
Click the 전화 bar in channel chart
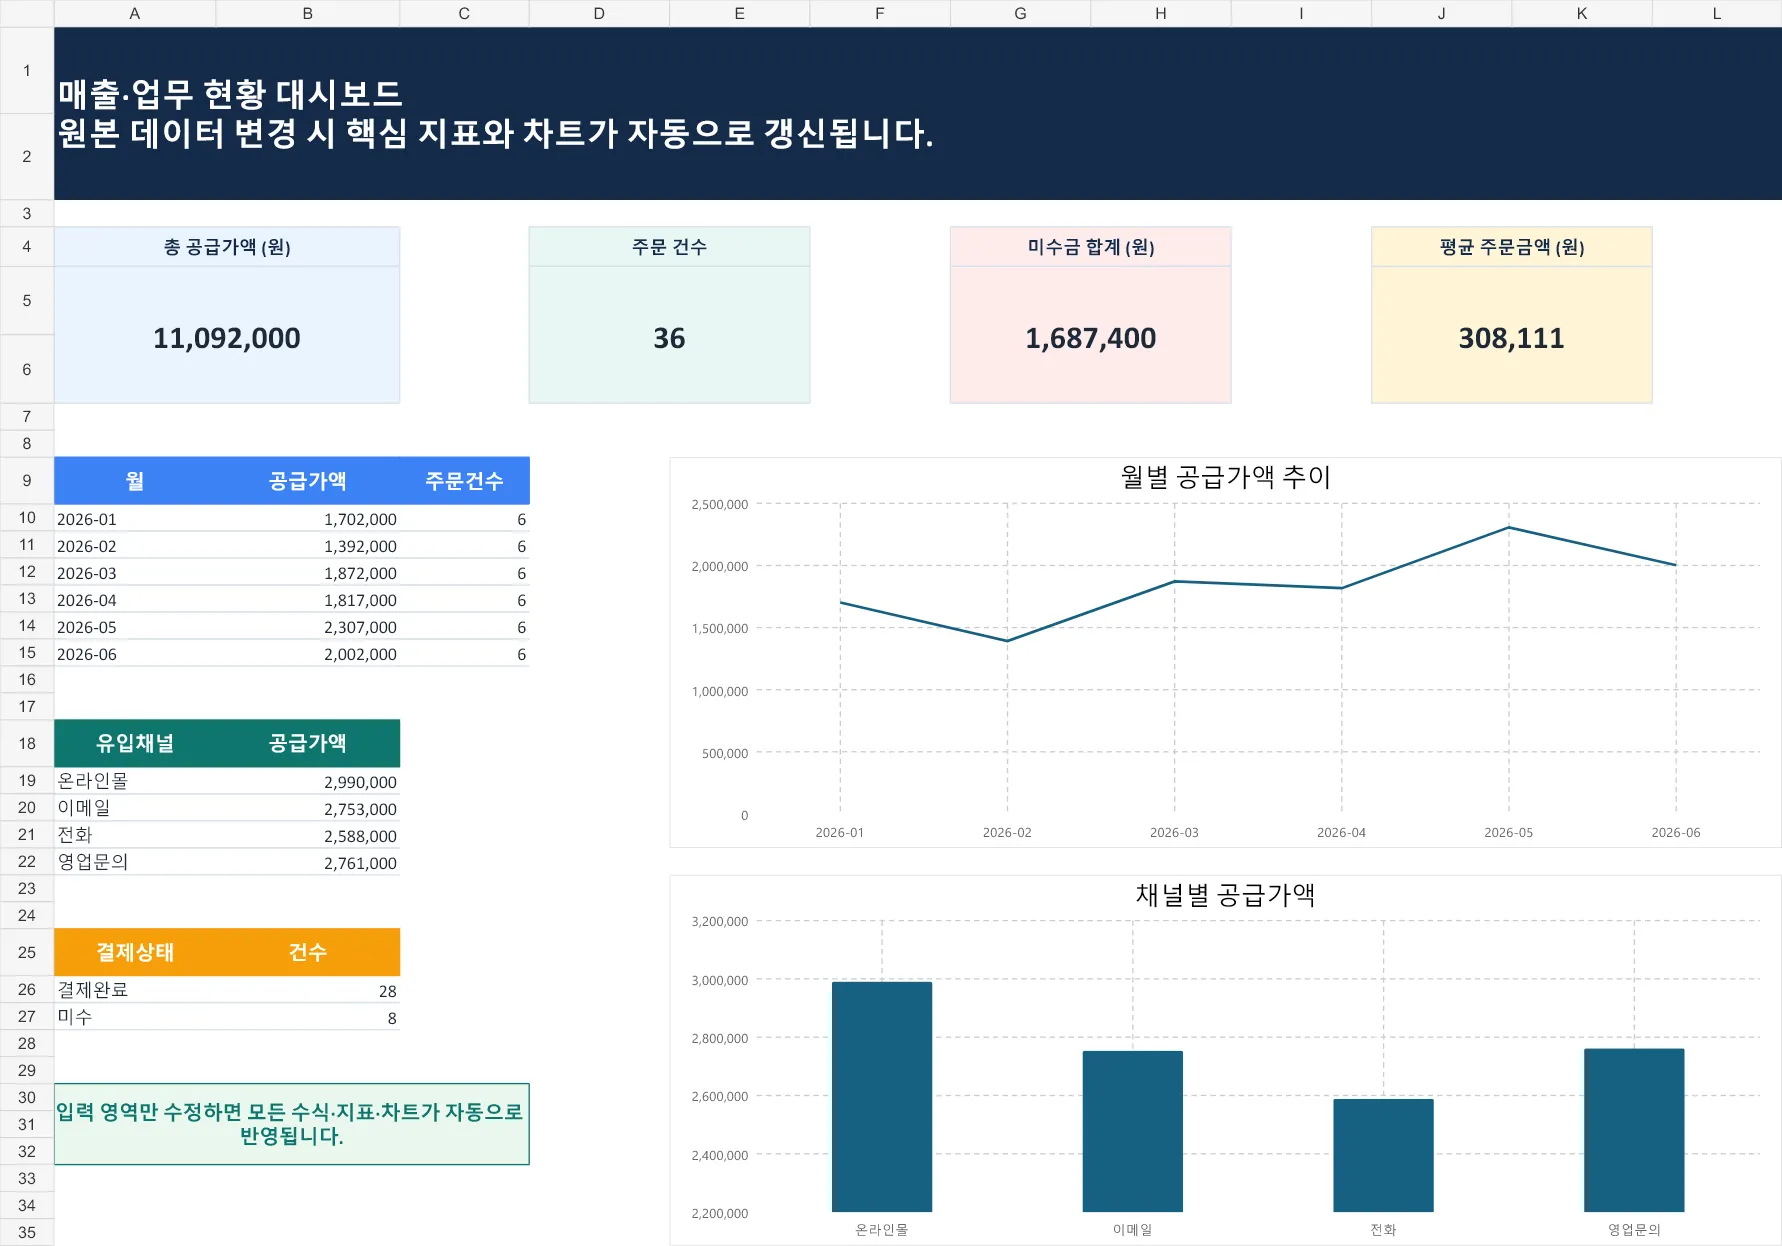pos(1383,1155)
